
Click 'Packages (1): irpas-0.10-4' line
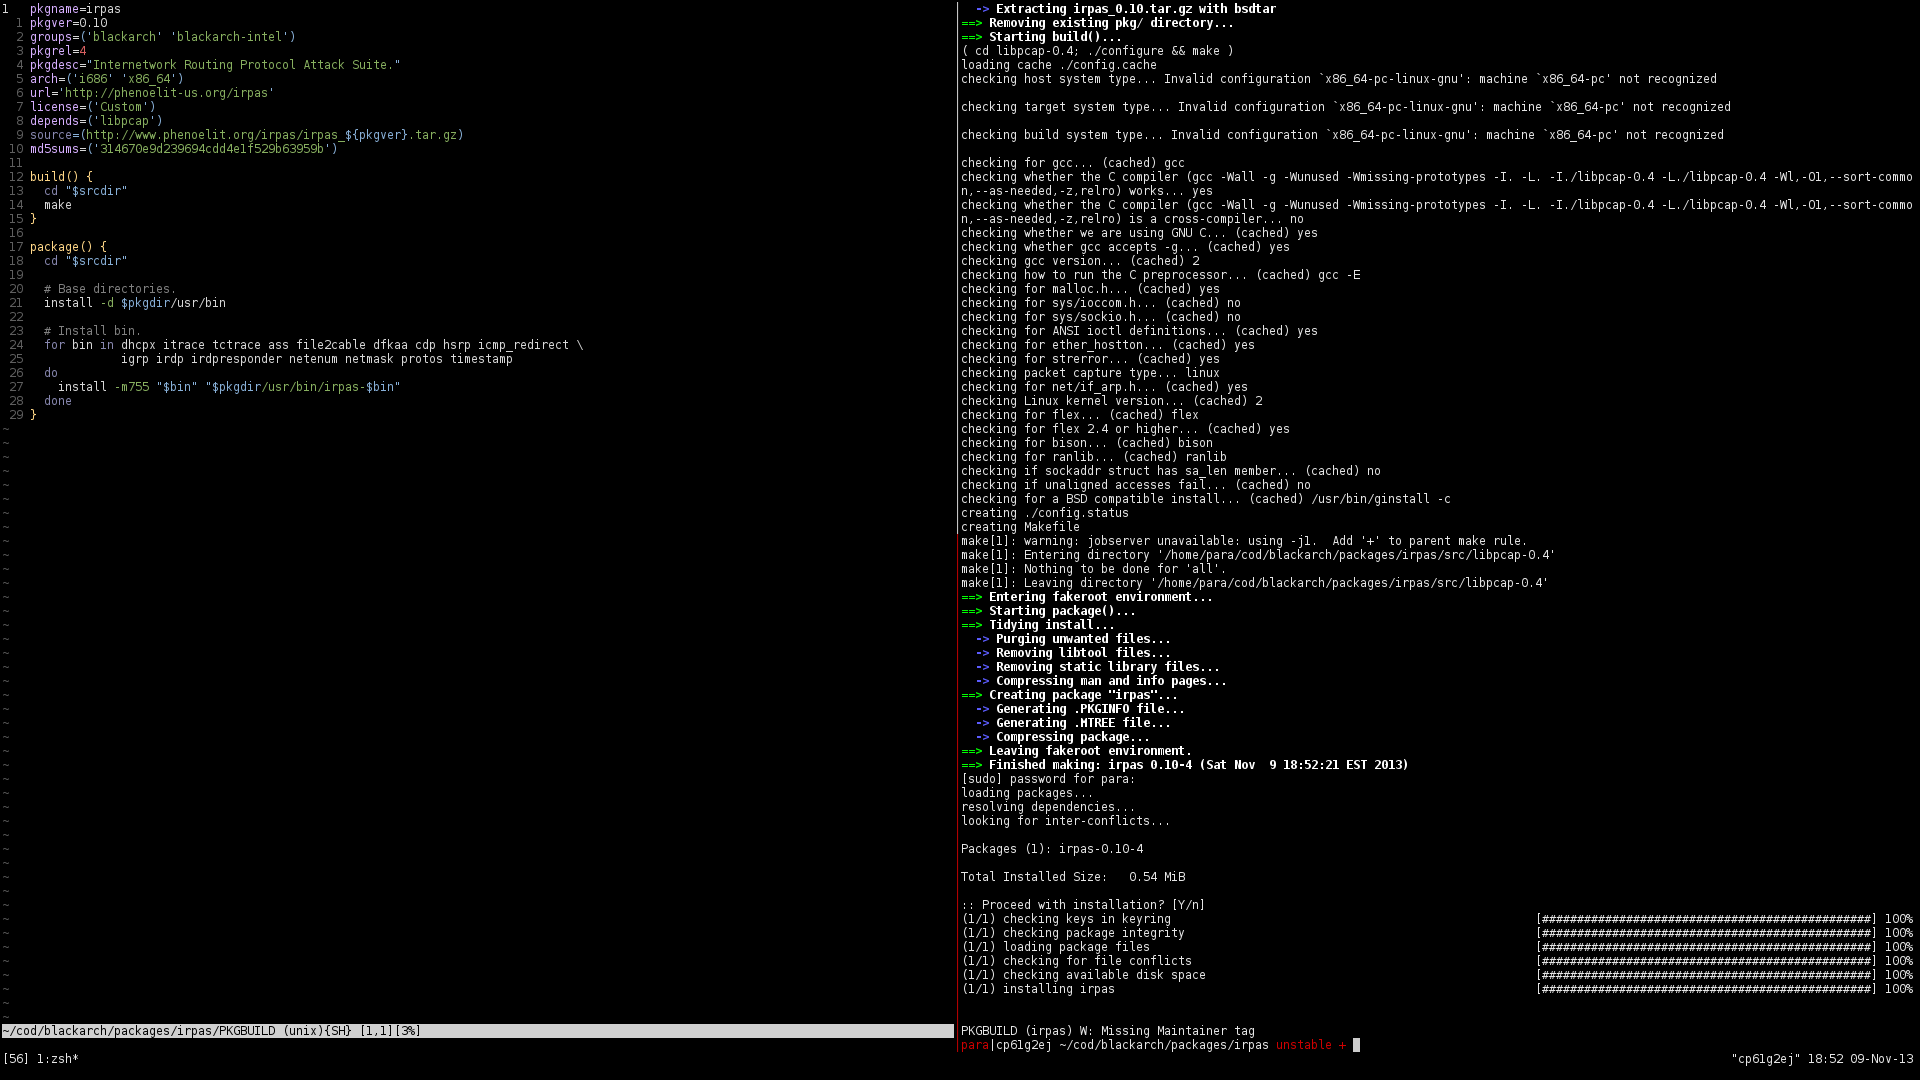click(x=1052, y=849)
